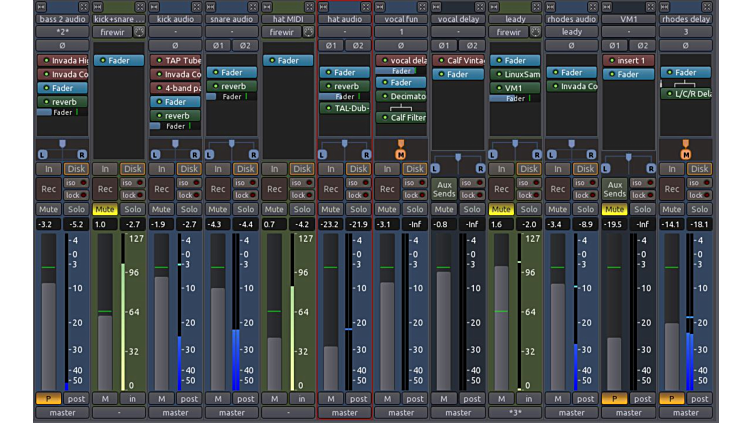Invert phase on bass 2 audio strip
Viewport: 752px width, 423px height.
click(62, 45)
